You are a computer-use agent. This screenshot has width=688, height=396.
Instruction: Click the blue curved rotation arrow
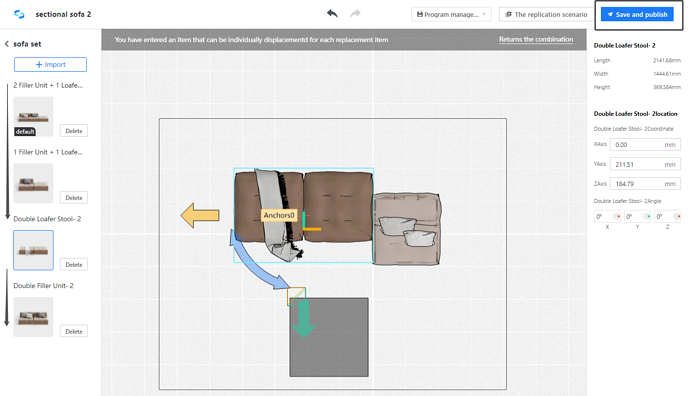point(256,260)
